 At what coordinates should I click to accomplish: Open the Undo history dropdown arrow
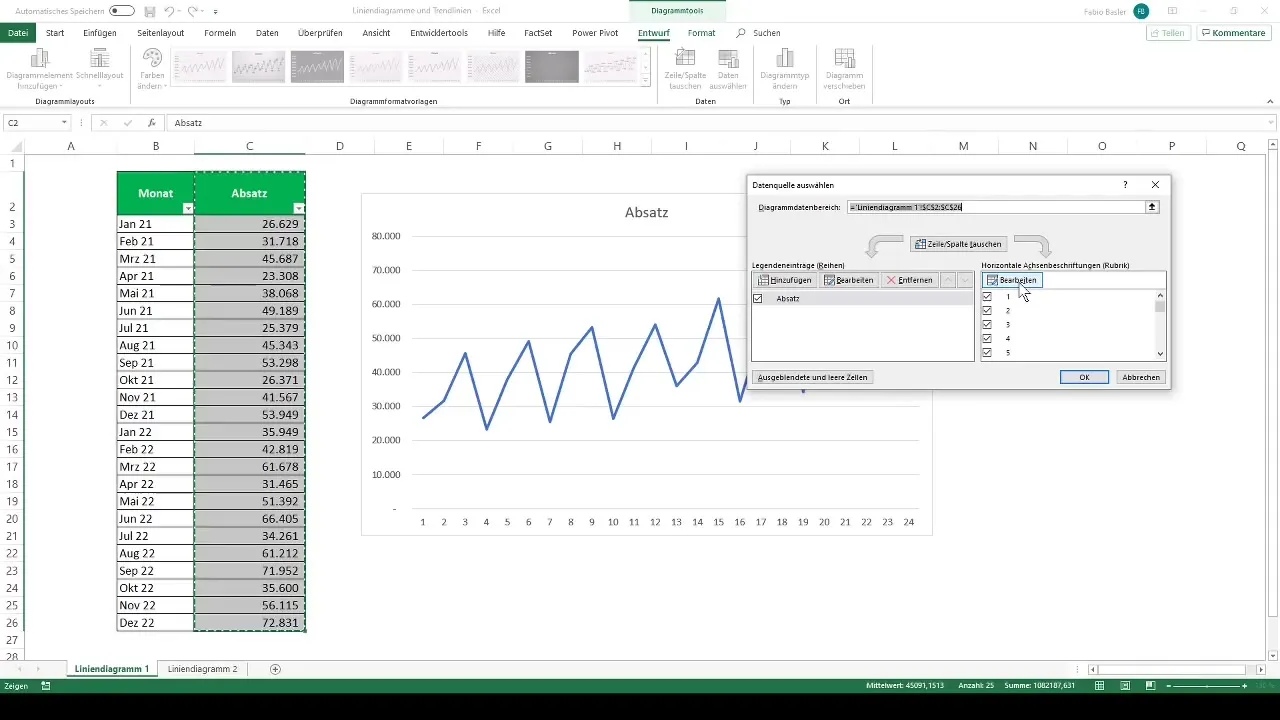(179, 11)
